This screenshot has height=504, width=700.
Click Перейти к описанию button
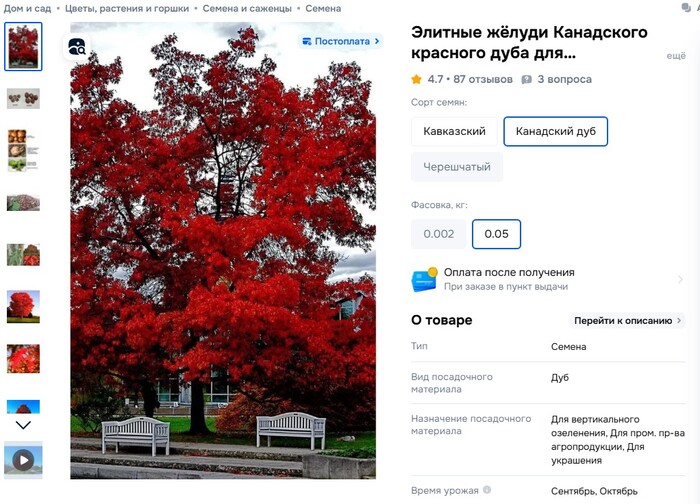[x=627, y=321]
